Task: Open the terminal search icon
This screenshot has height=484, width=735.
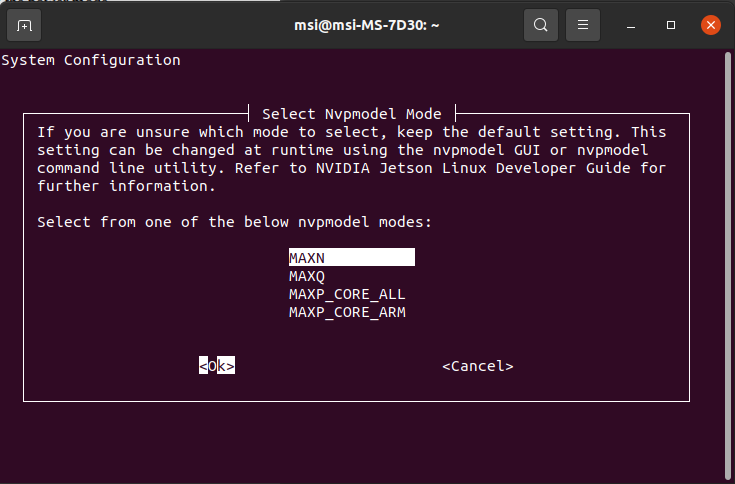Action: [540, 25]
